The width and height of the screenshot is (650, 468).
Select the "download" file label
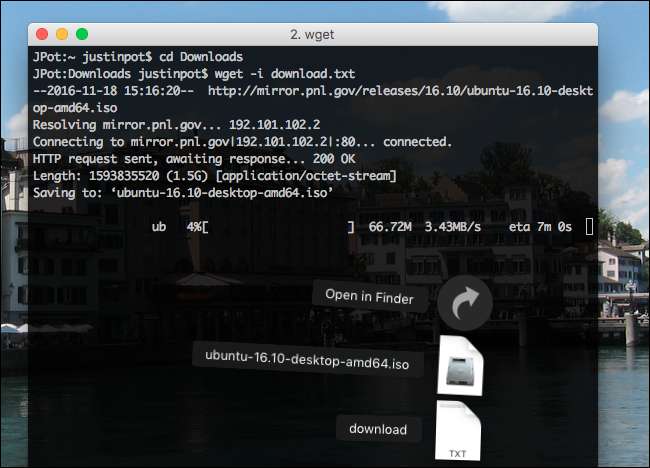click(378, 429)
